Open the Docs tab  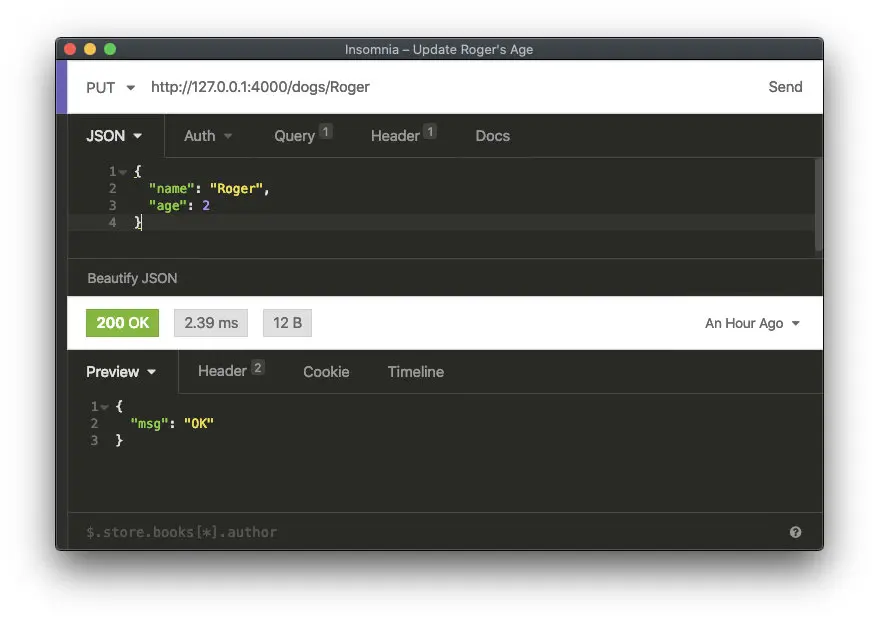(492, 136)
